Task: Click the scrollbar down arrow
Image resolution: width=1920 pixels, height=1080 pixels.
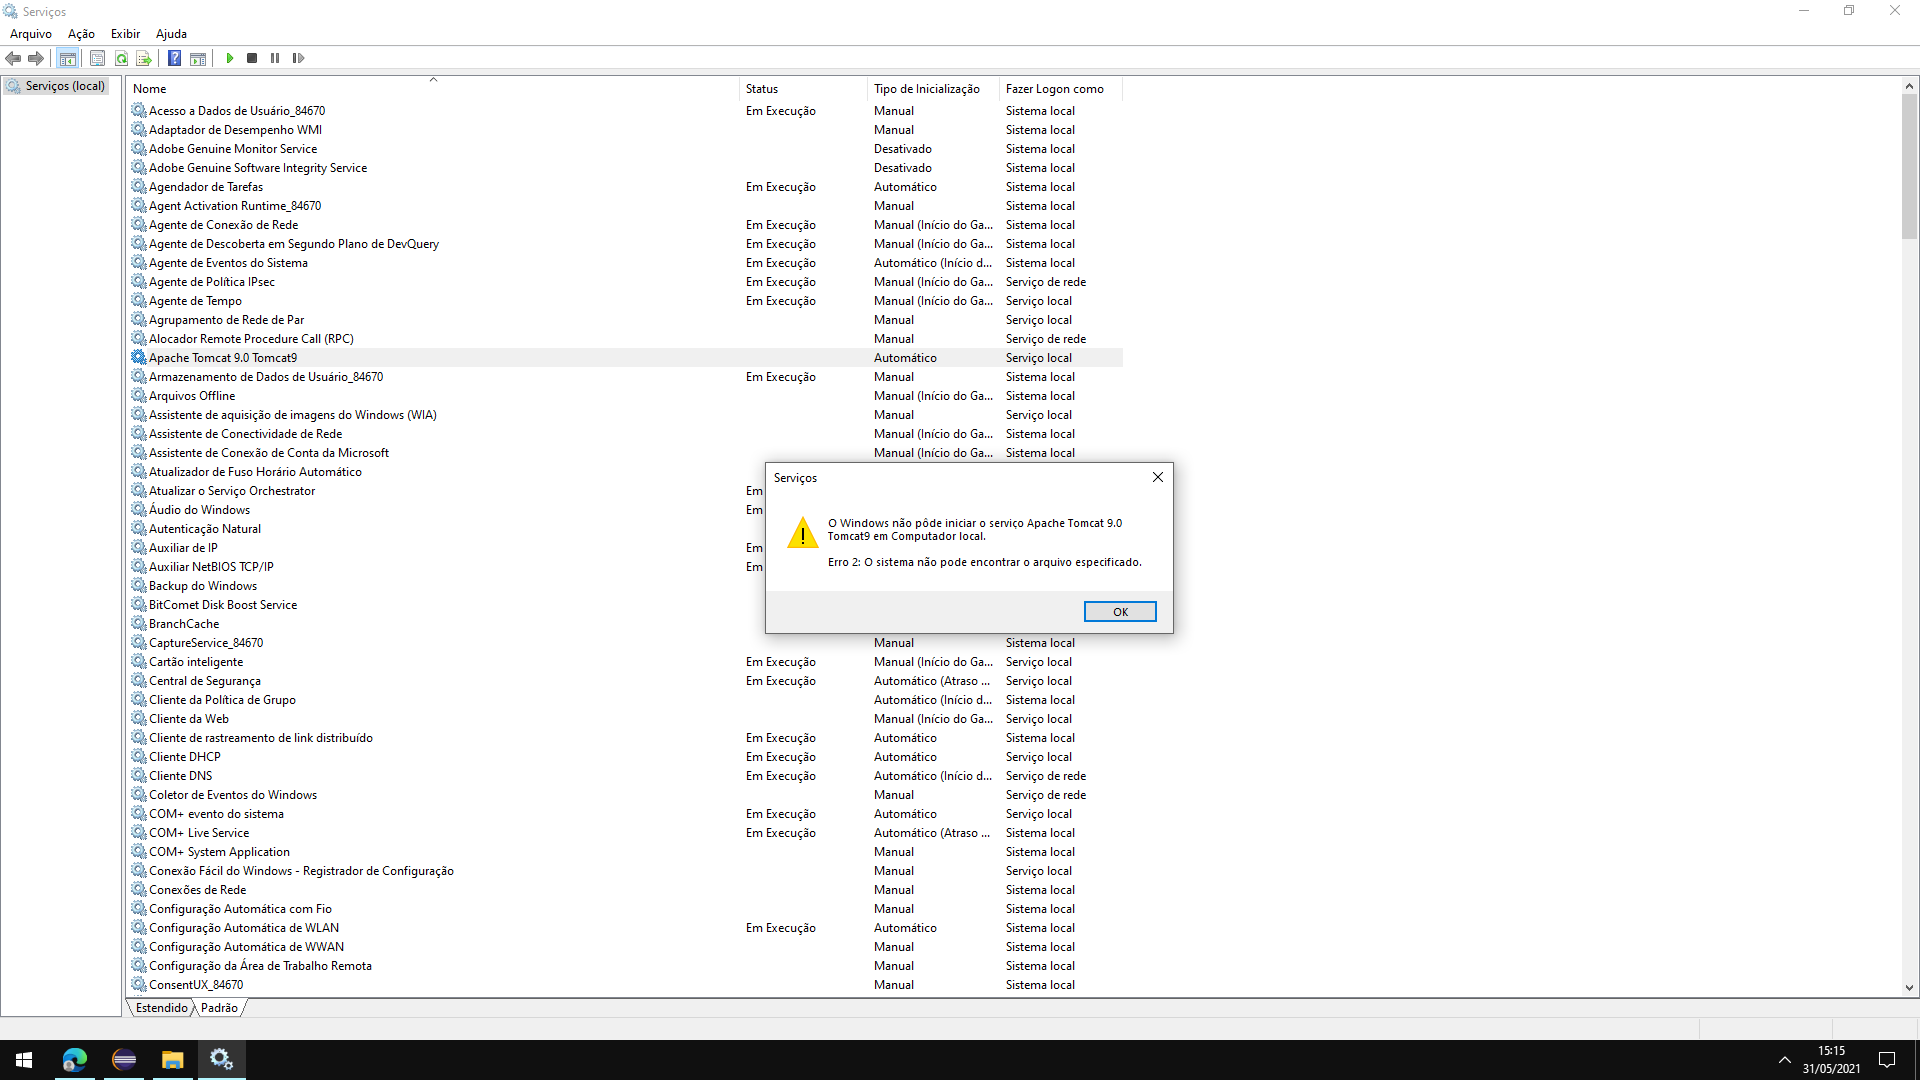Action: [x=1909, y=988]
